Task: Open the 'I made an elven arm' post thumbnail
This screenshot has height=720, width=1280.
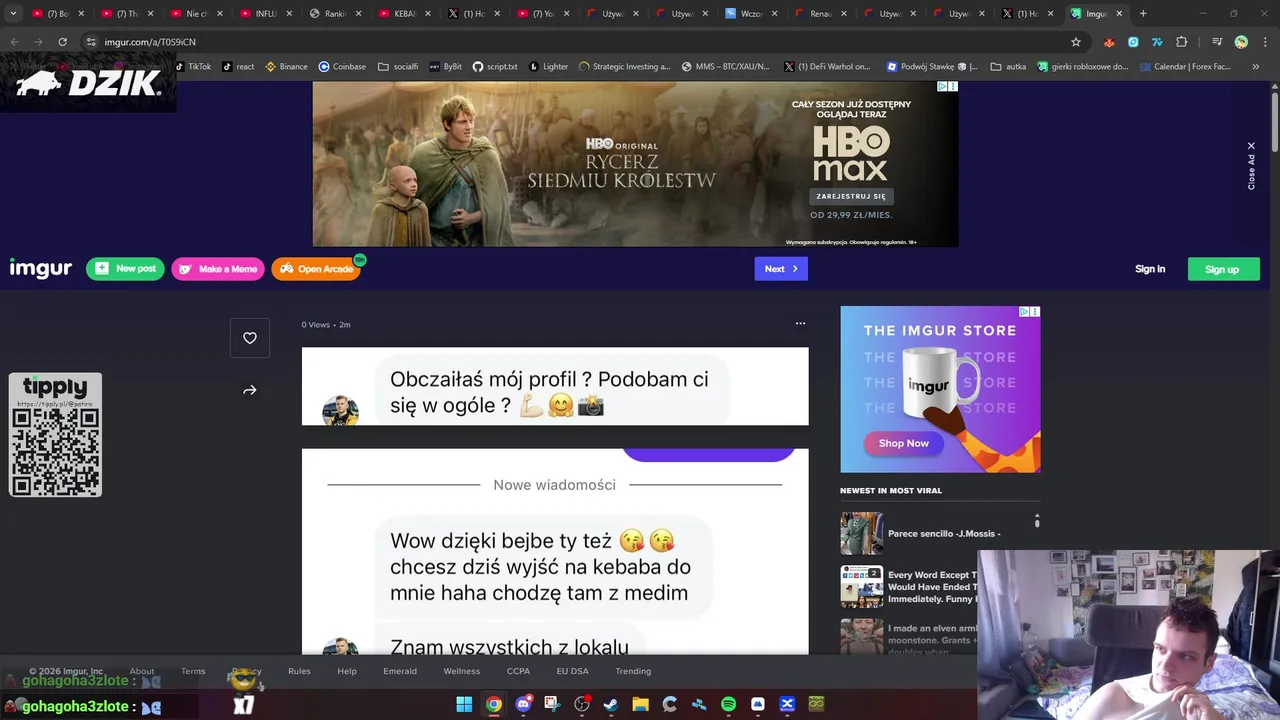Action: click(861, 636)
